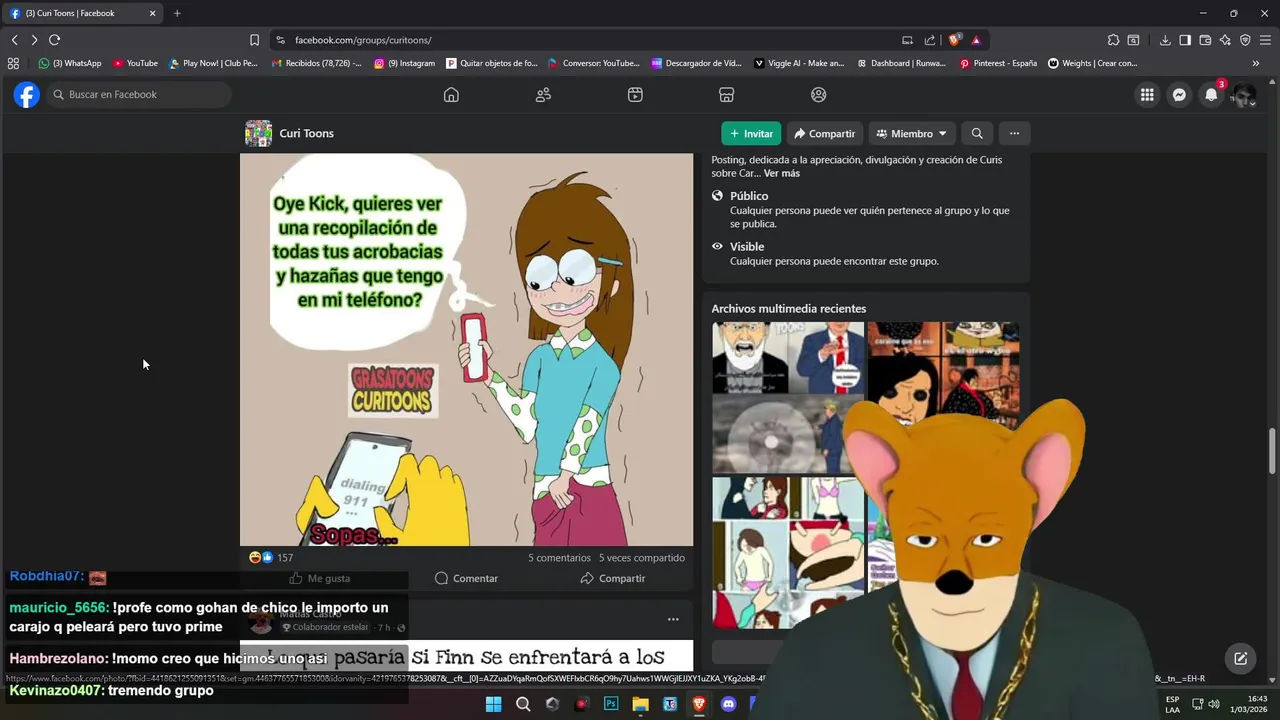This screenshot has height=720, width=1280.
Task: Open the Miembro dropdown
Action: click(911, 133)
